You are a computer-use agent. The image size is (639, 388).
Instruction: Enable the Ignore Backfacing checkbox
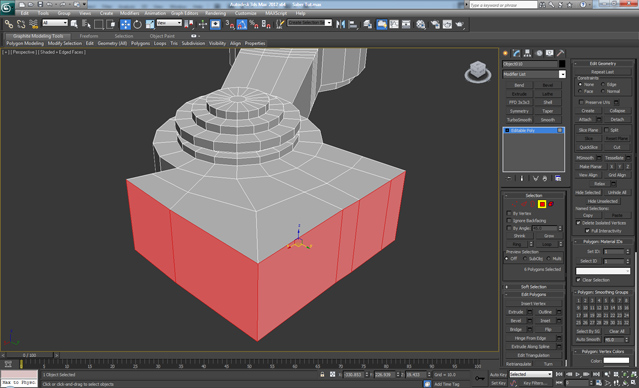tap(509, 220)
